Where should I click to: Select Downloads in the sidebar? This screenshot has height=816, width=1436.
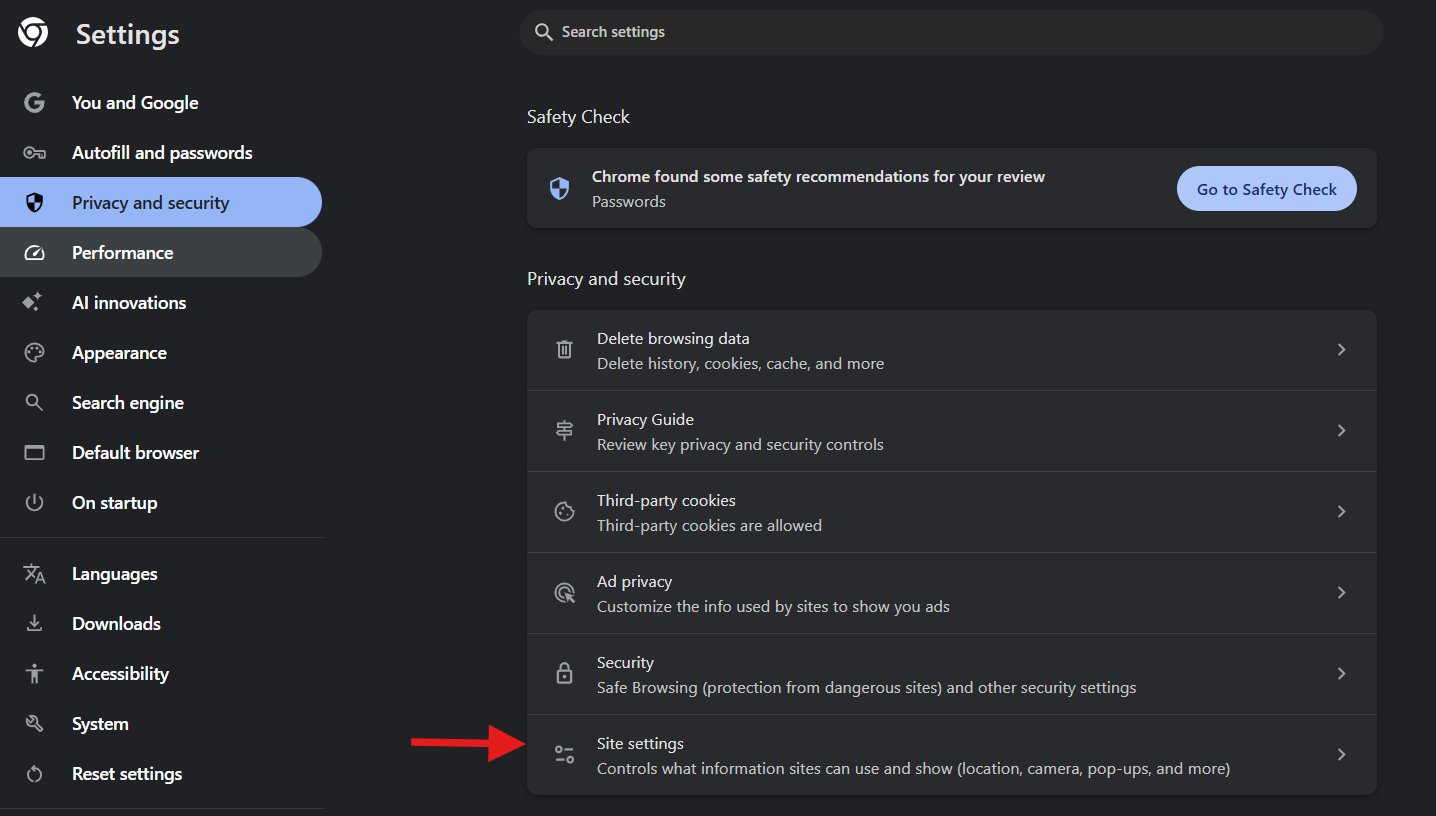coord(116,624)
